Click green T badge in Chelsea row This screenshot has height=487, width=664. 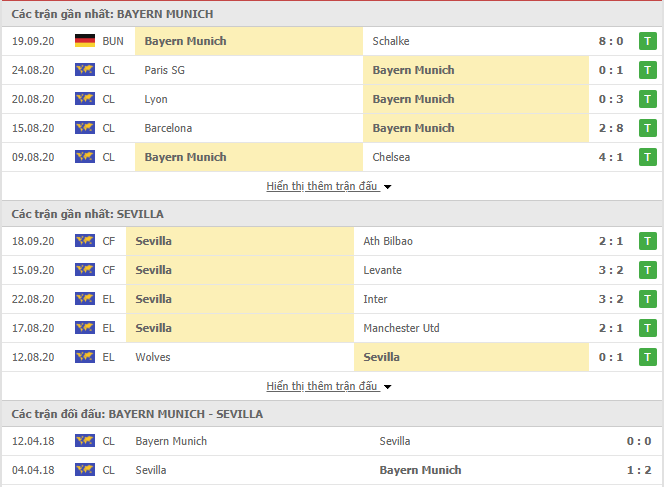click(x=647, y=157)
